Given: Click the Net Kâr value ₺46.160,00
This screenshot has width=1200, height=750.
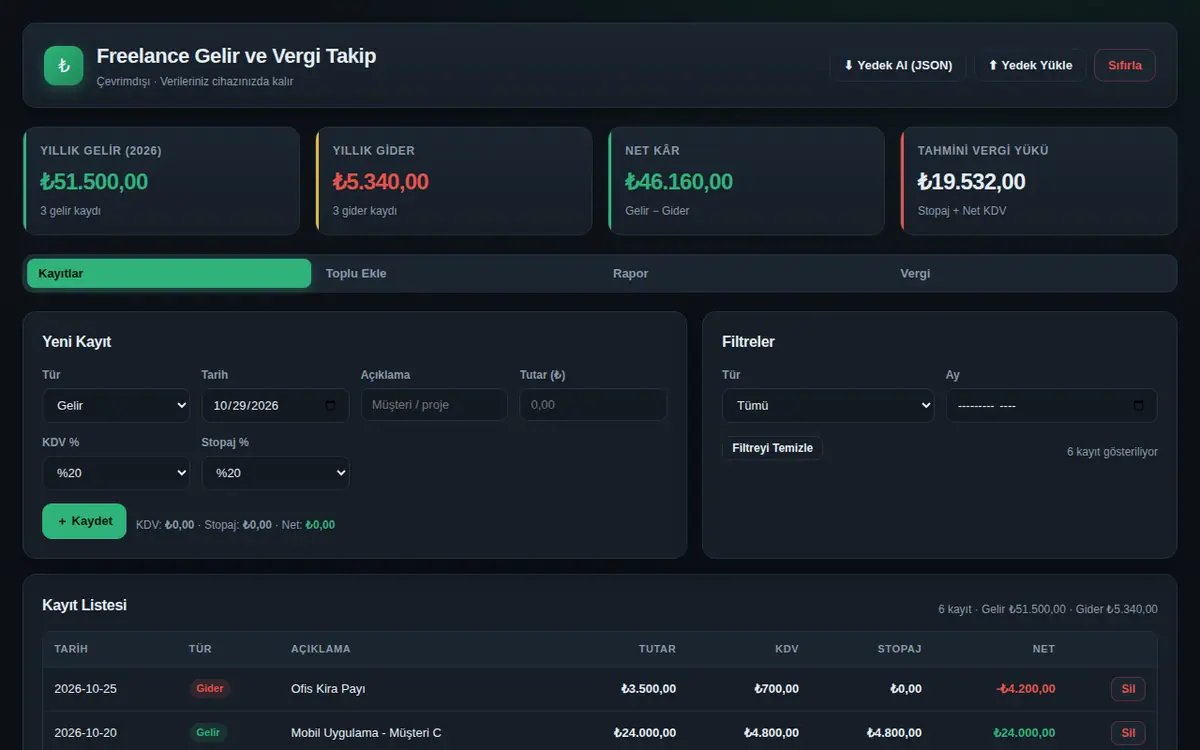Looking at the screenshot, I should point(679,182).
